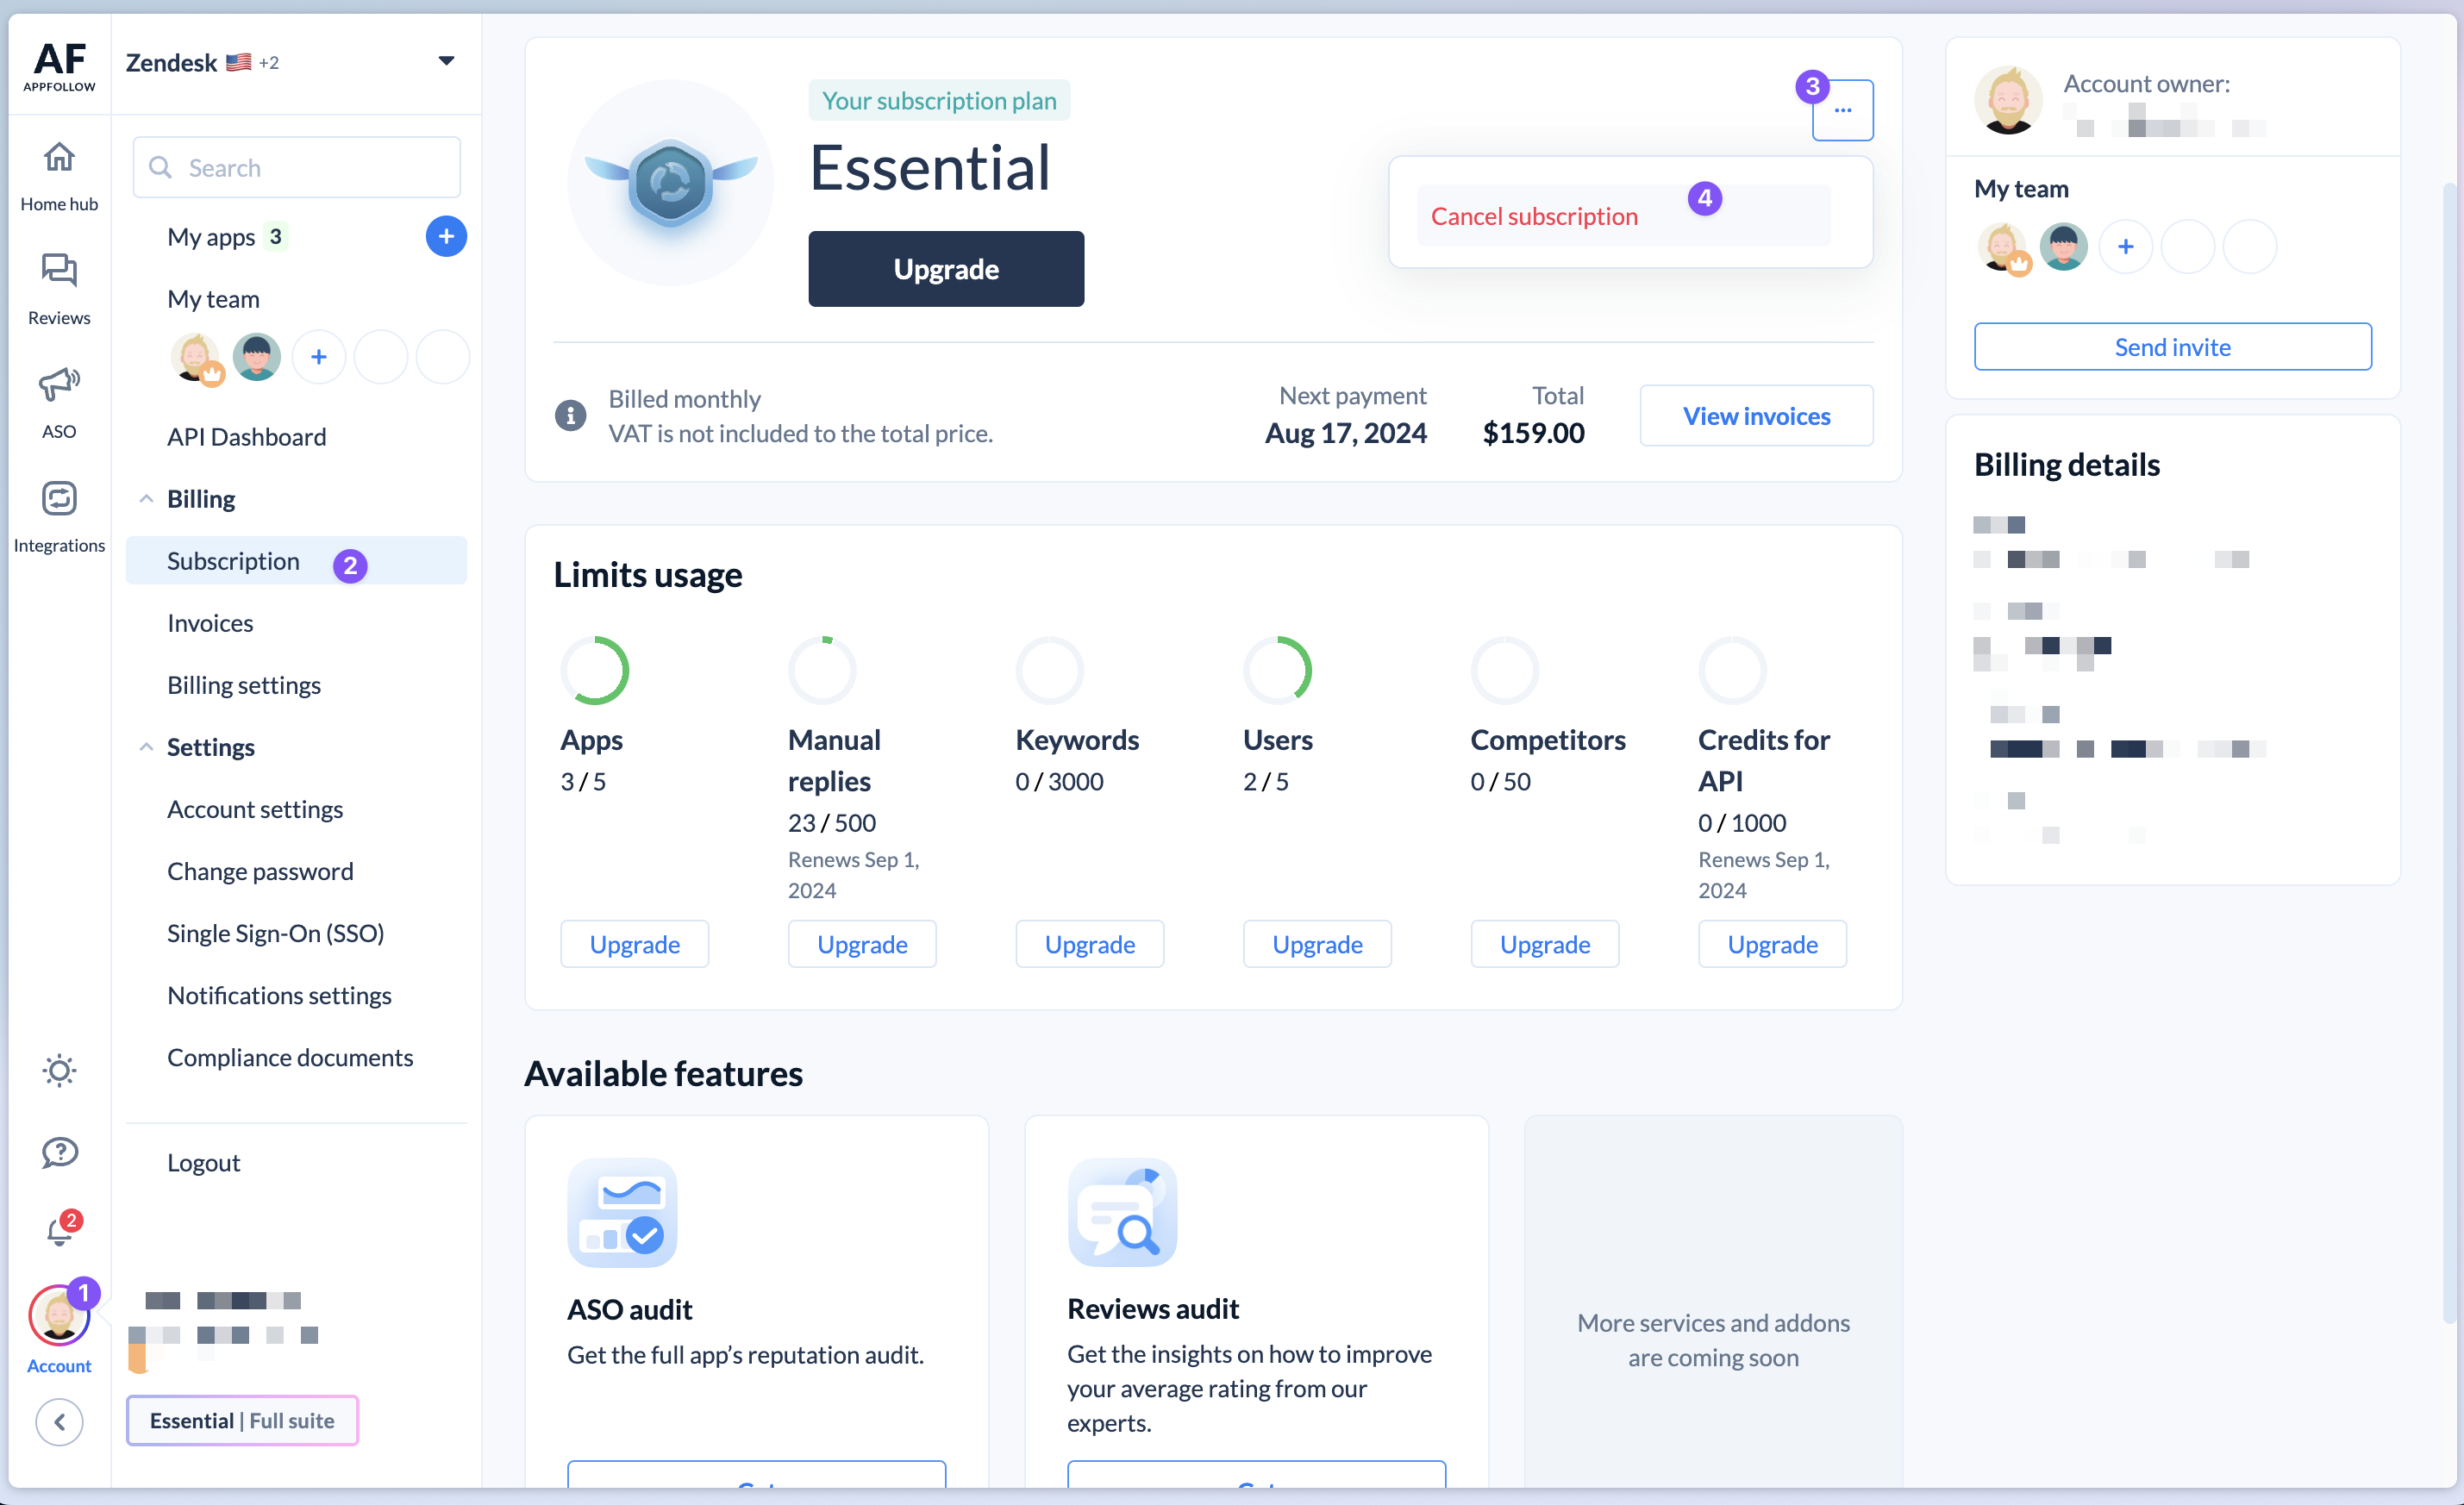Image resolution: width=2464 pixels, height=1505 pixels.
Task: Open Single Sign-On (SSO)
Action: (x=276, y=933)
